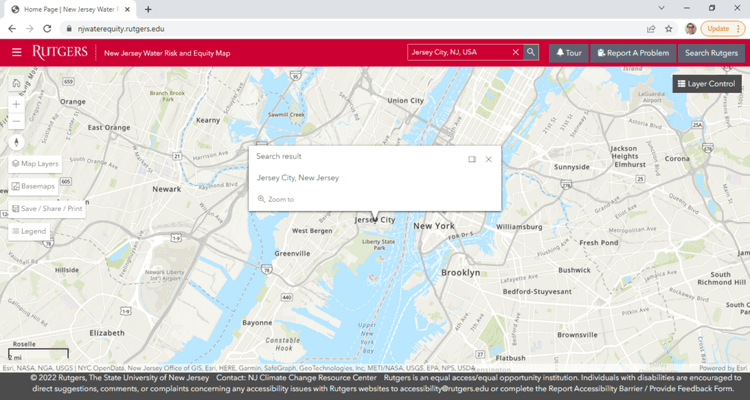Image resolution: width=750 pixels, height=400 pixels.
Task: Open Search Rutgers
Action: coord(710,52)
